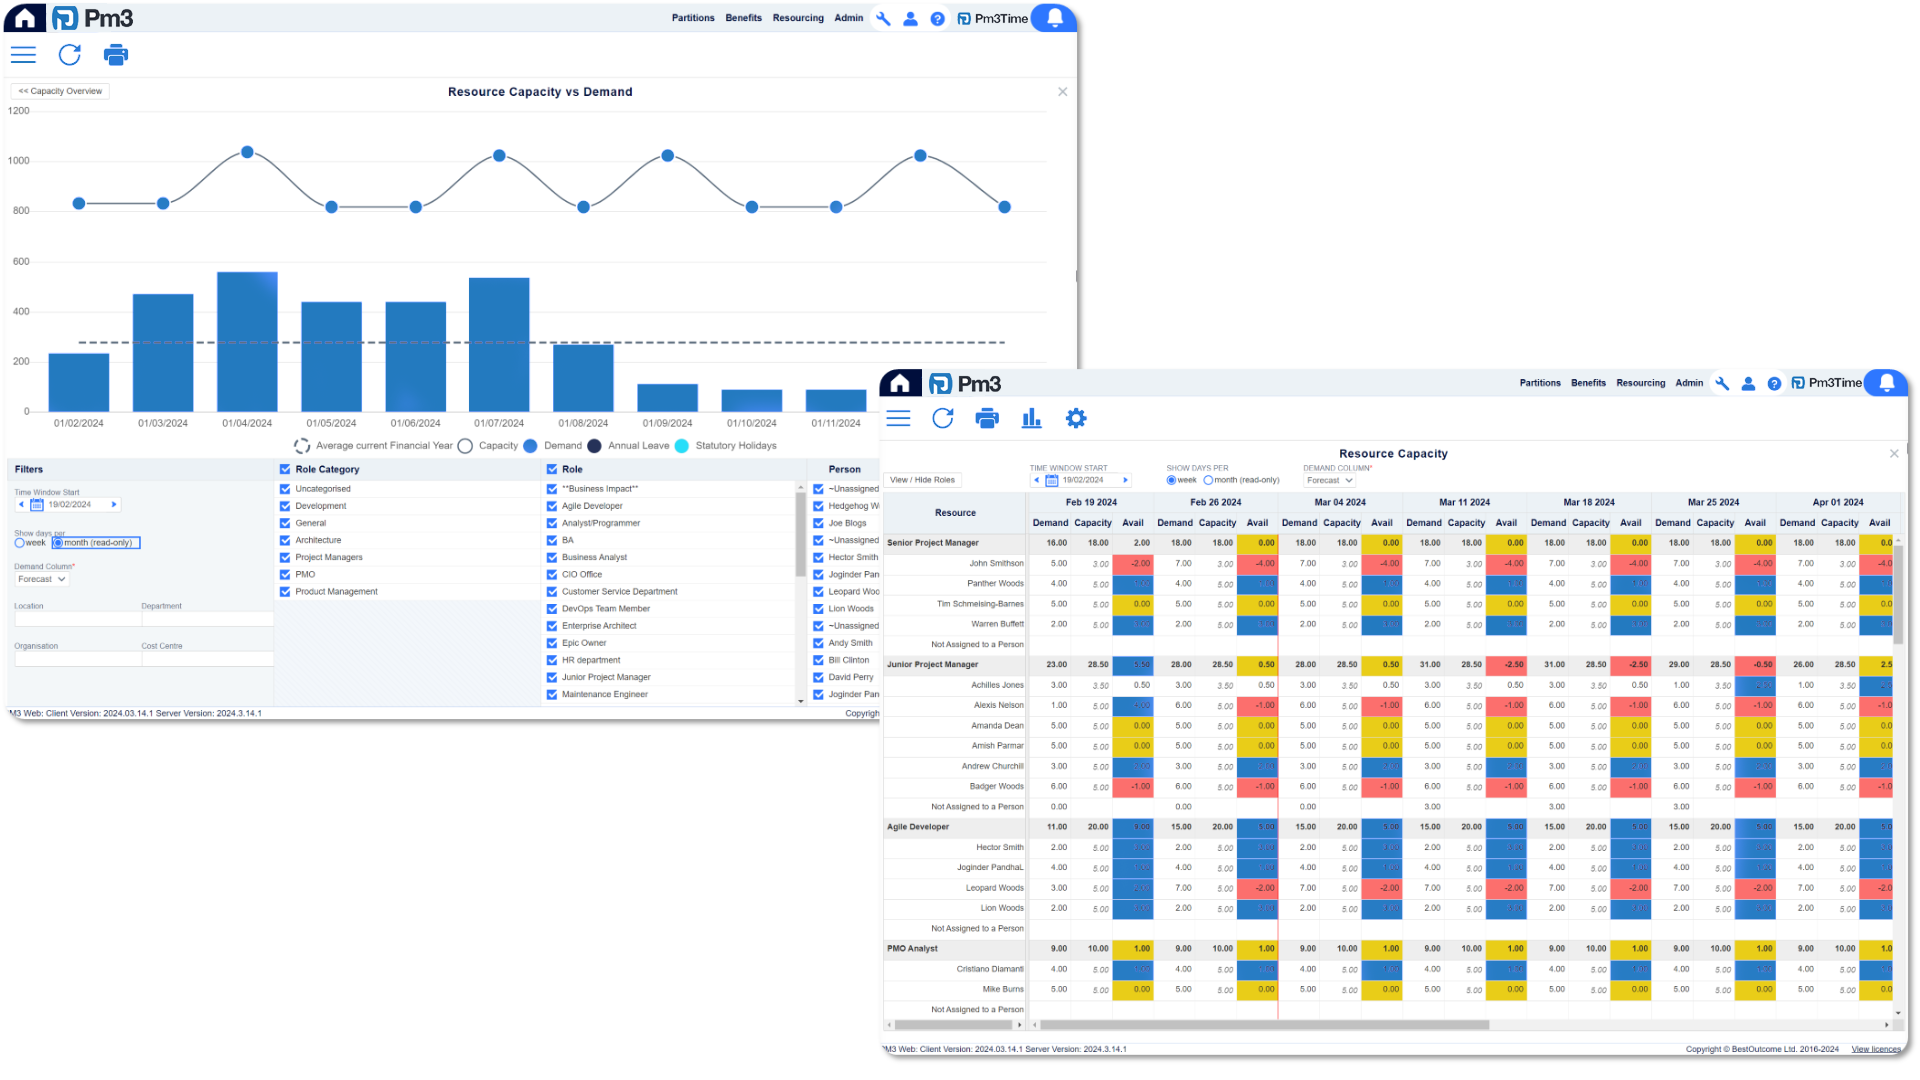Open Pm3Time link in the Capacity vs Demand window
Viewport: 1920px width, 1080px height.
click(993, 18)
